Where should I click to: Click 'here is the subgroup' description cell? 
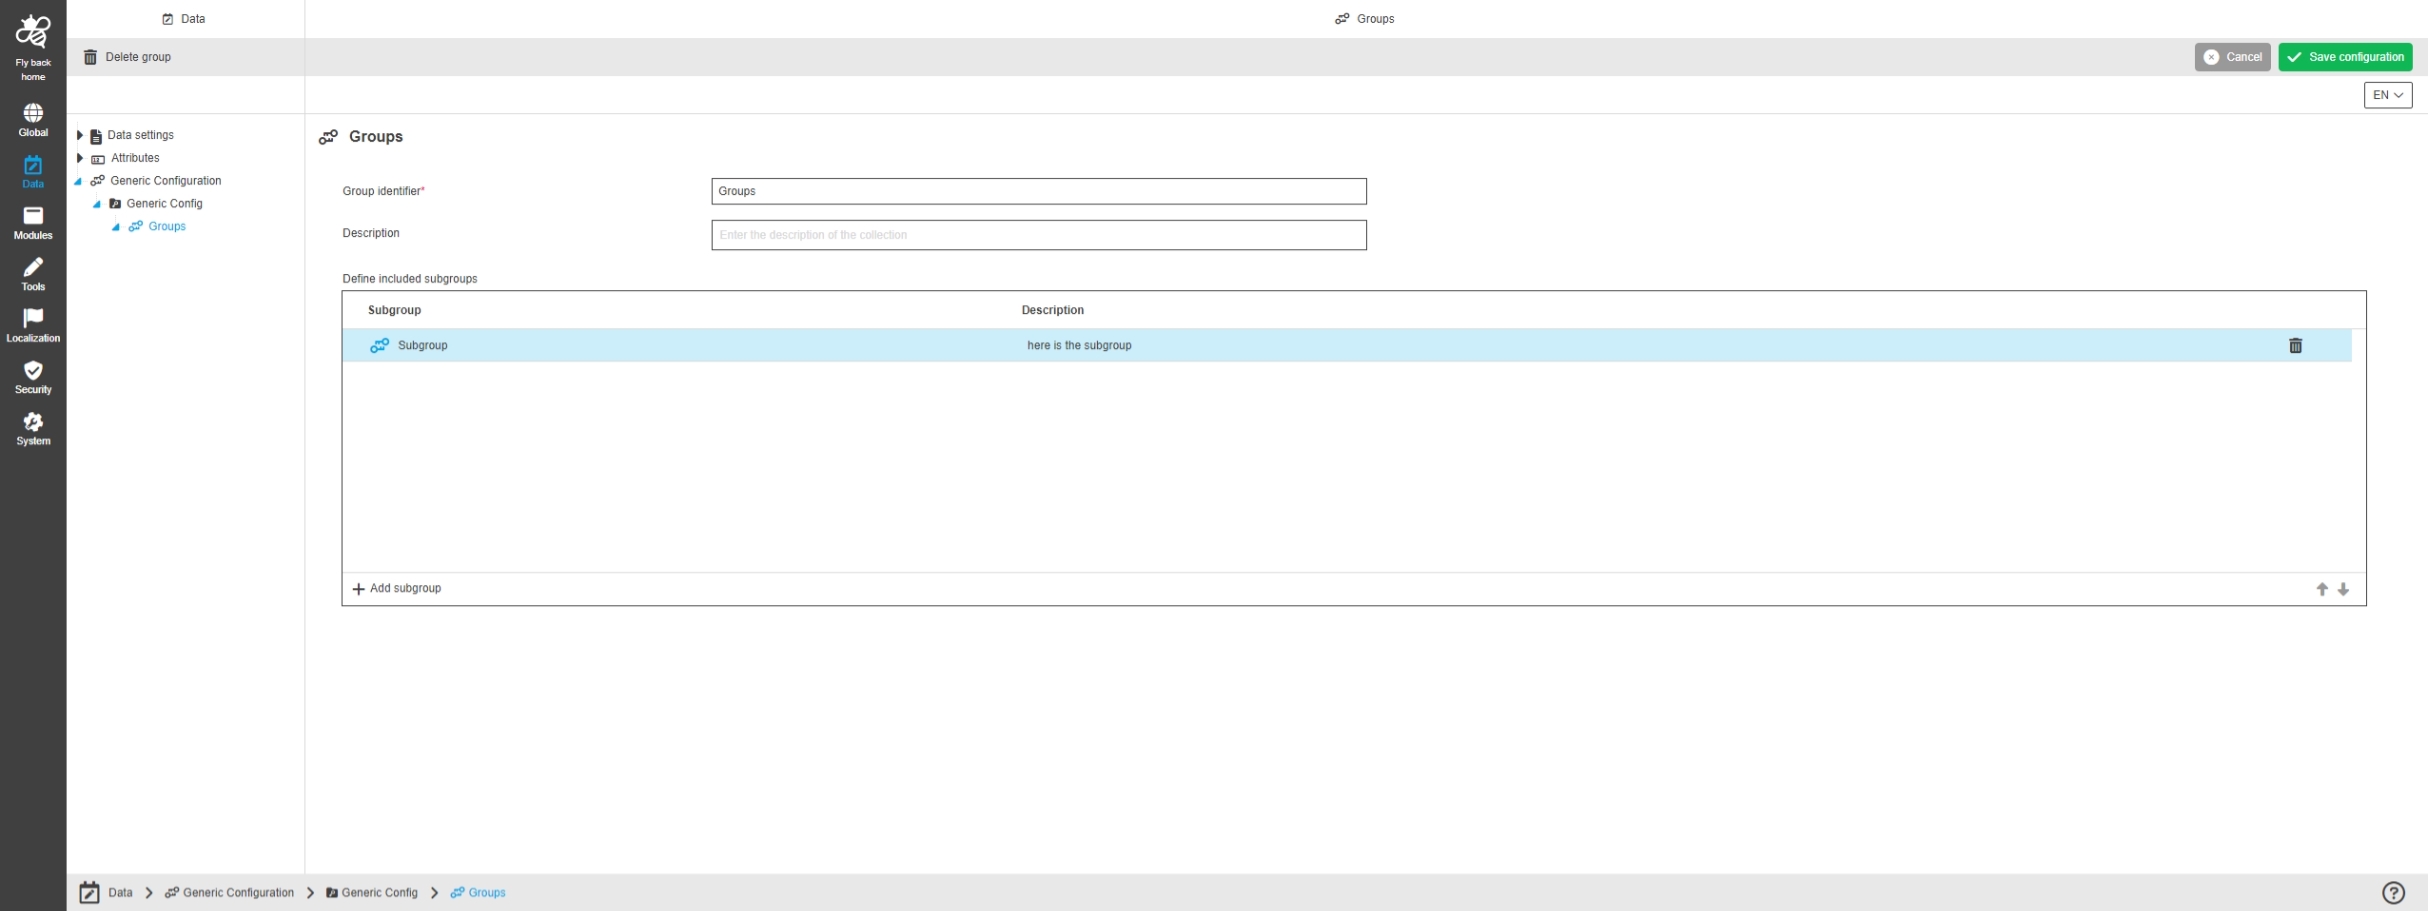(x=1079, y=345)
